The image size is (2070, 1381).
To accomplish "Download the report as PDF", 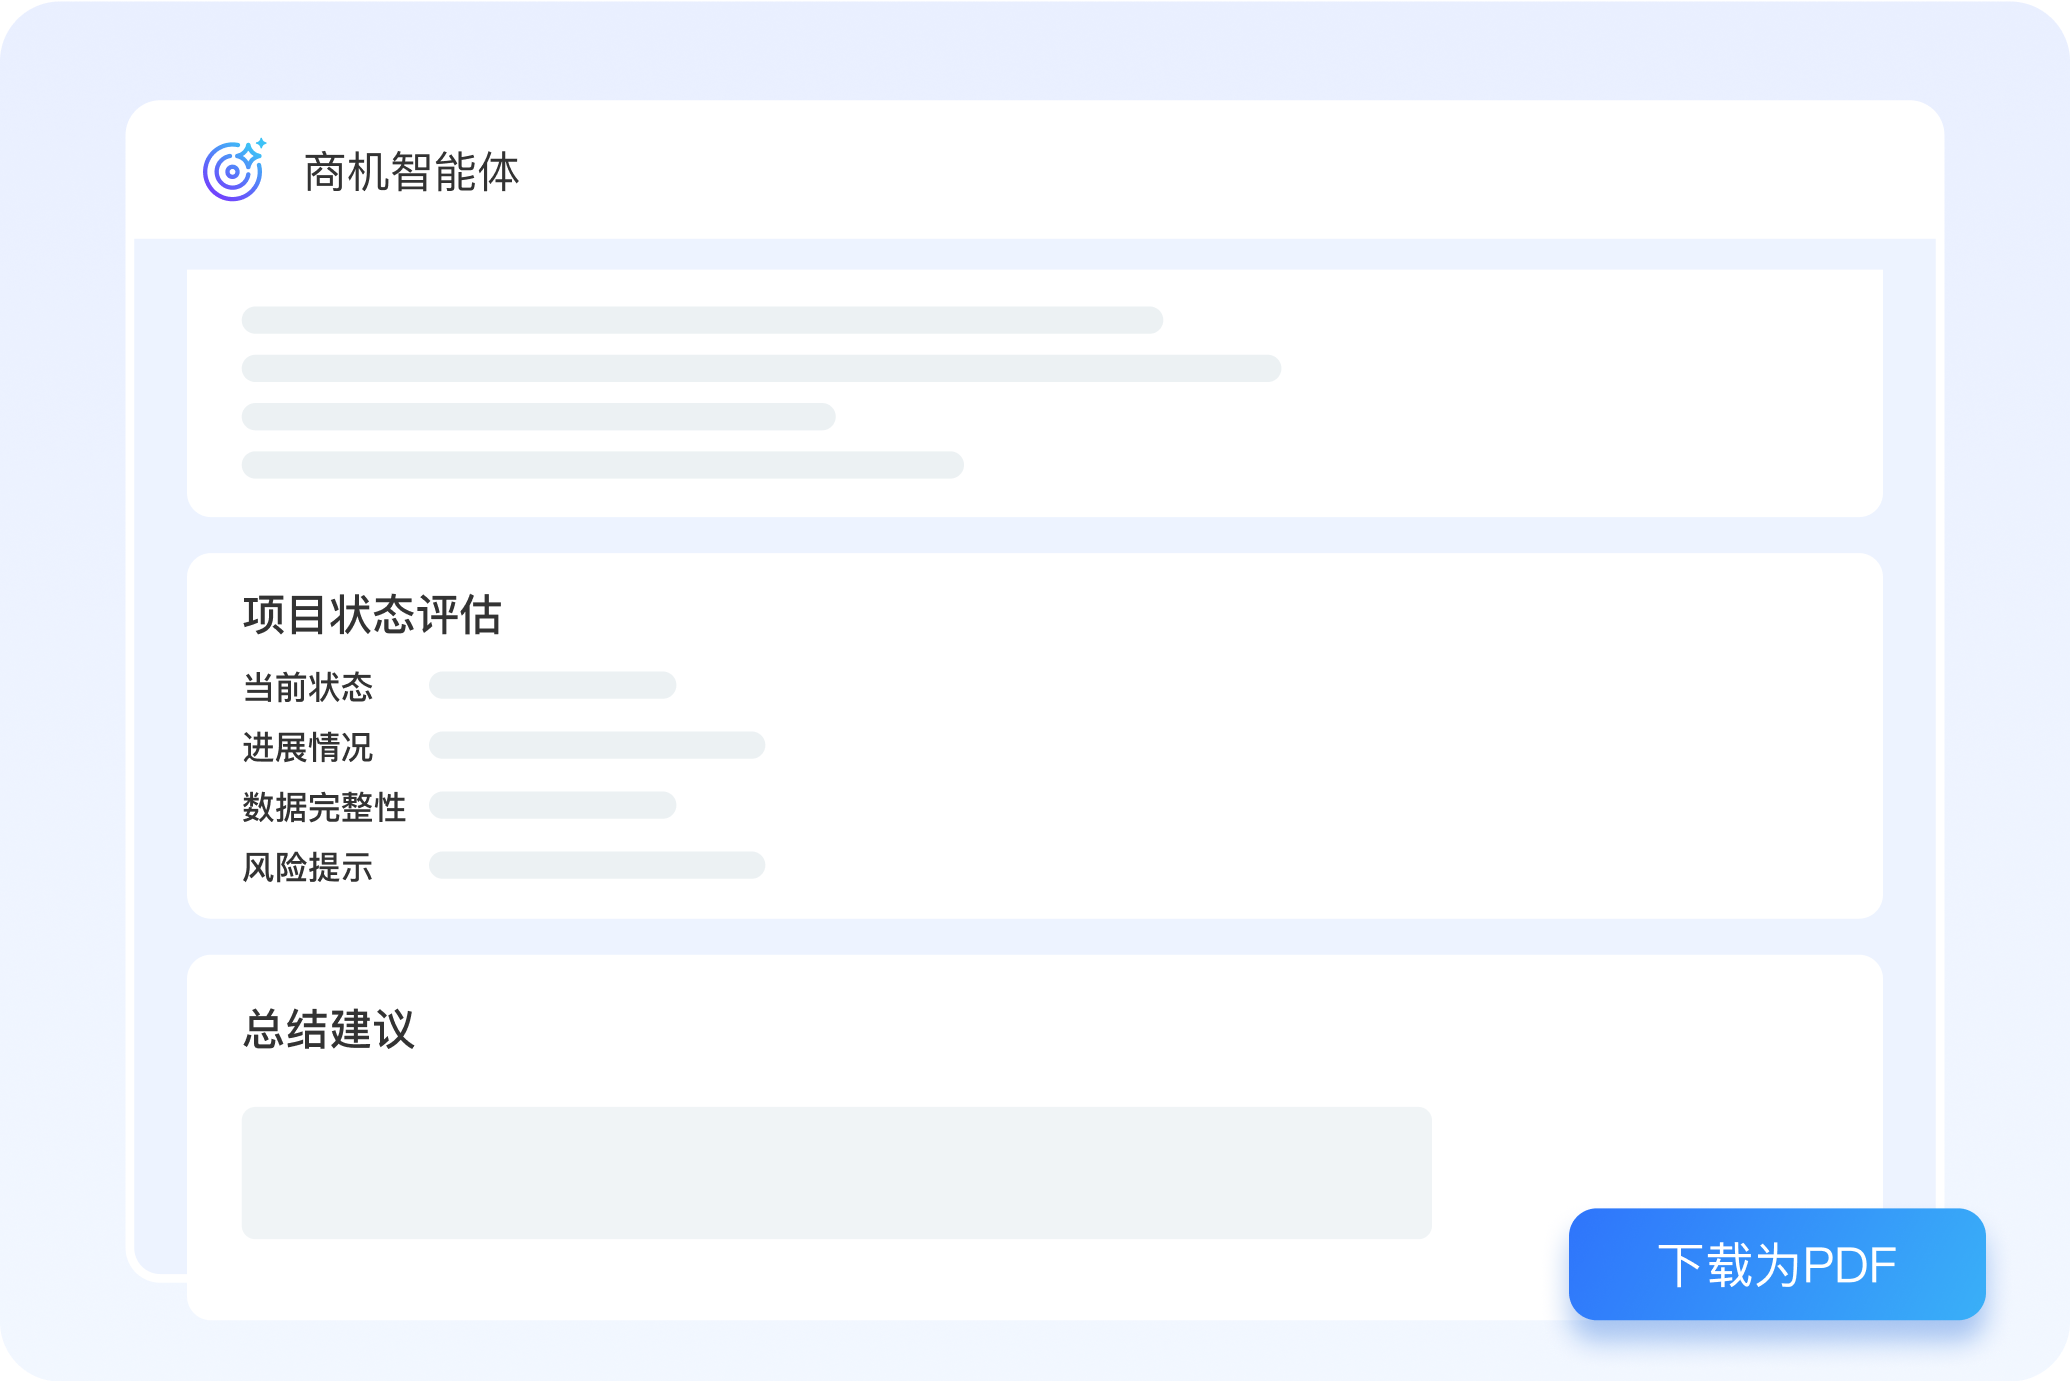I will [1776, 1264].
